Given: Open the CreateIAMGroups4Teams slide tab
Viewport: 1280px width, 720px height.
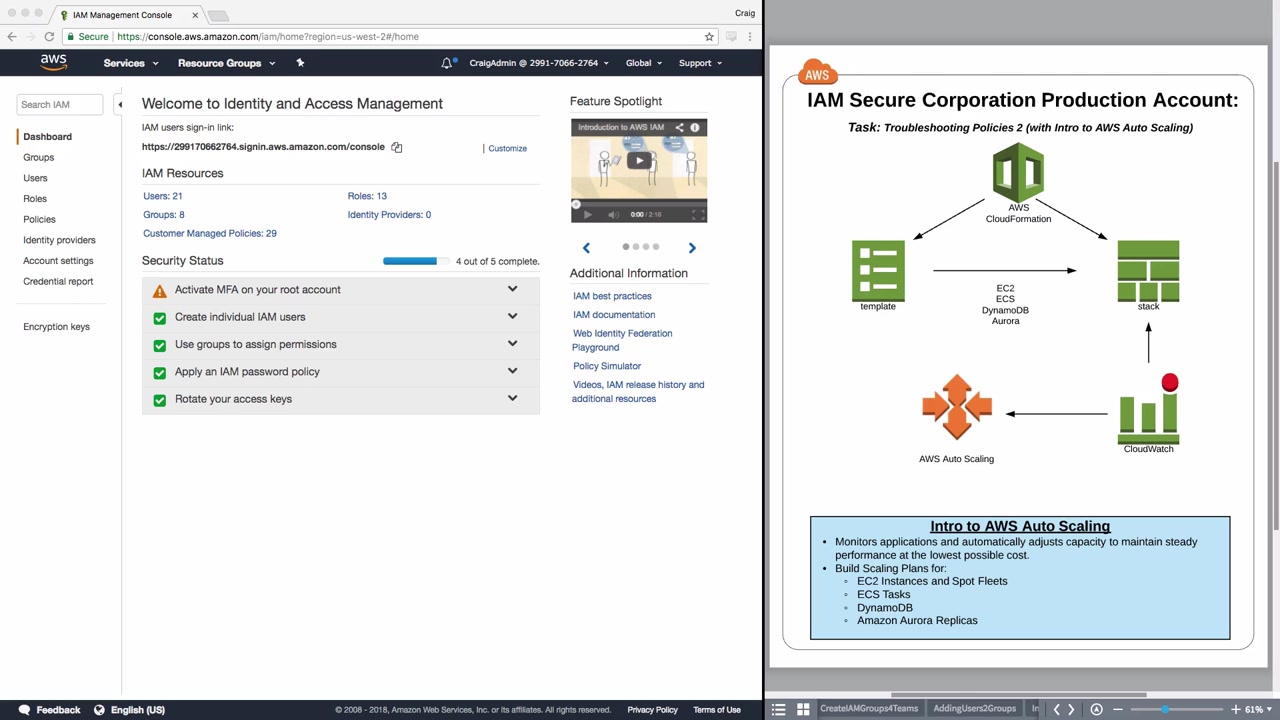Looking at the screenshot, I should (x=869, y=709).
